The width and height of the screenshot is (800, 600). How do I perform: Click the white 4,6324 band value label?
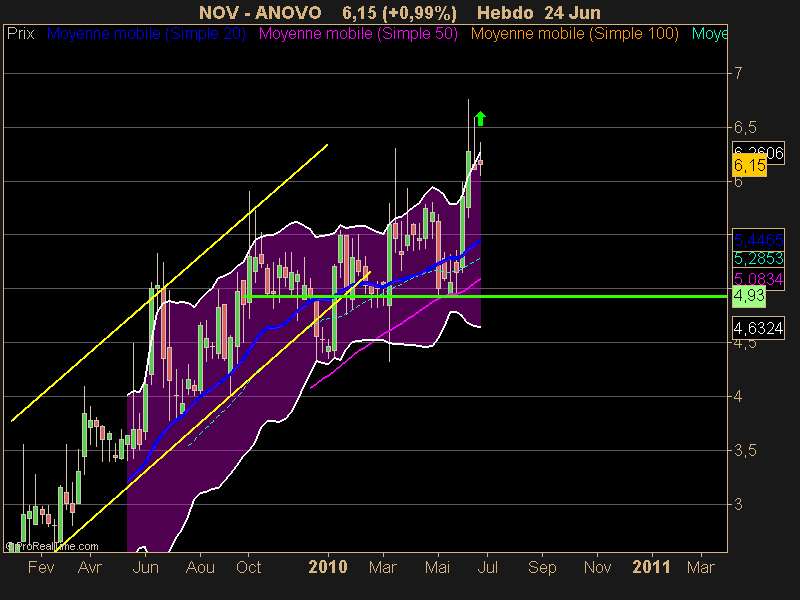pyautogui.click(x=758, y=328)
